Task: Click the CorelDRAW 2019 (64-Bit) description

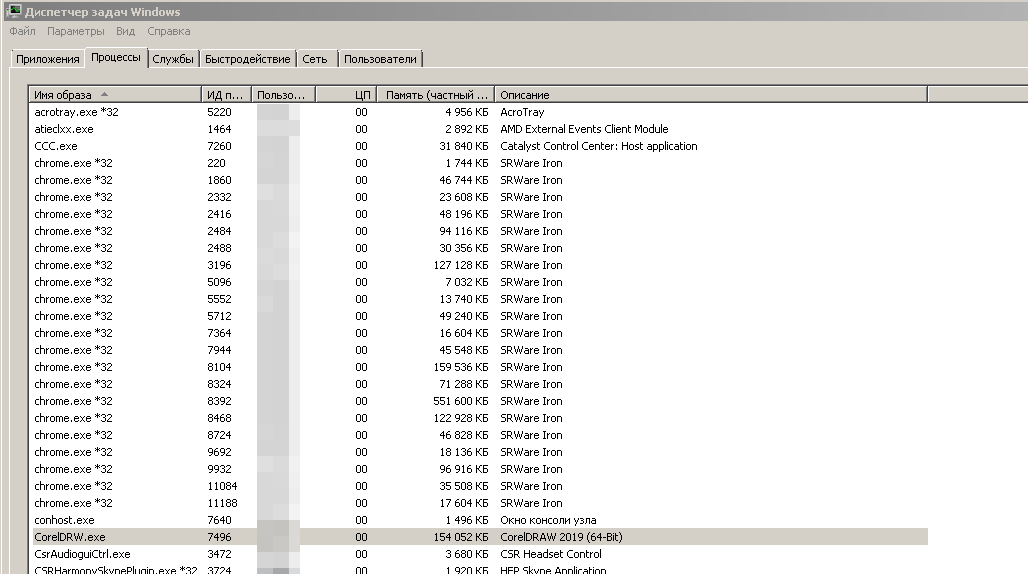Action: tap(561, 537)
